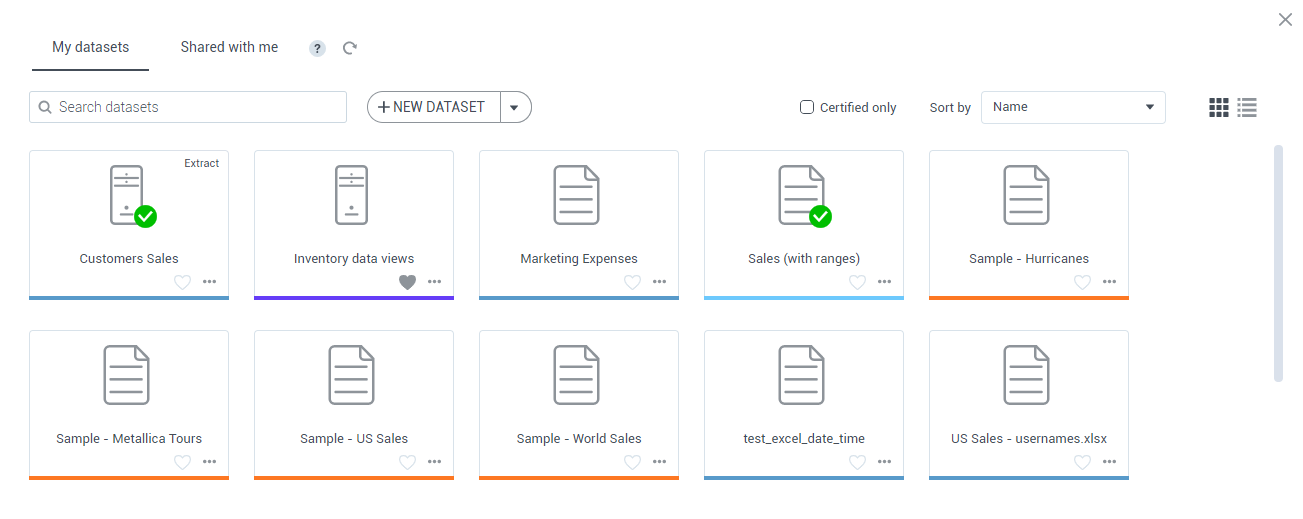Screen dimensions: 1303x519
Task: Favorite the Marketing Expenses dataset
Action: (x=632, y=282)
